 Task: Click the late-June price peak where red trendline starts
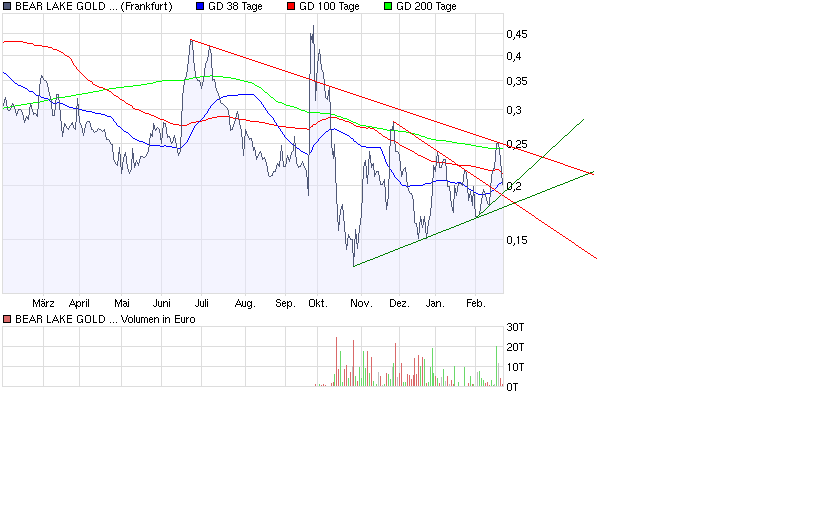(x=191, y=40)
